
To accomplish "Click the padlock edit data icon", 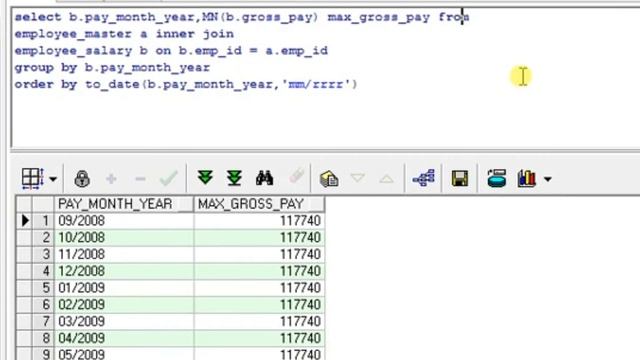I will (82, 178).
